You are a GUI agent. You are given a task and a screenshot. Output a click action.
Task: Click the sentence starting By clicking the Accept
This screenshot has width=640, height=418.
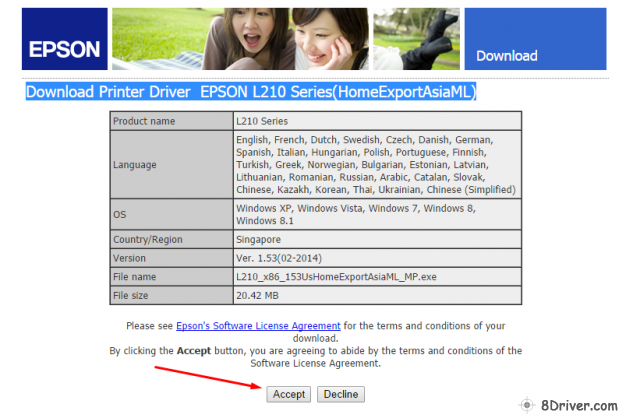[x=316, y=357]
